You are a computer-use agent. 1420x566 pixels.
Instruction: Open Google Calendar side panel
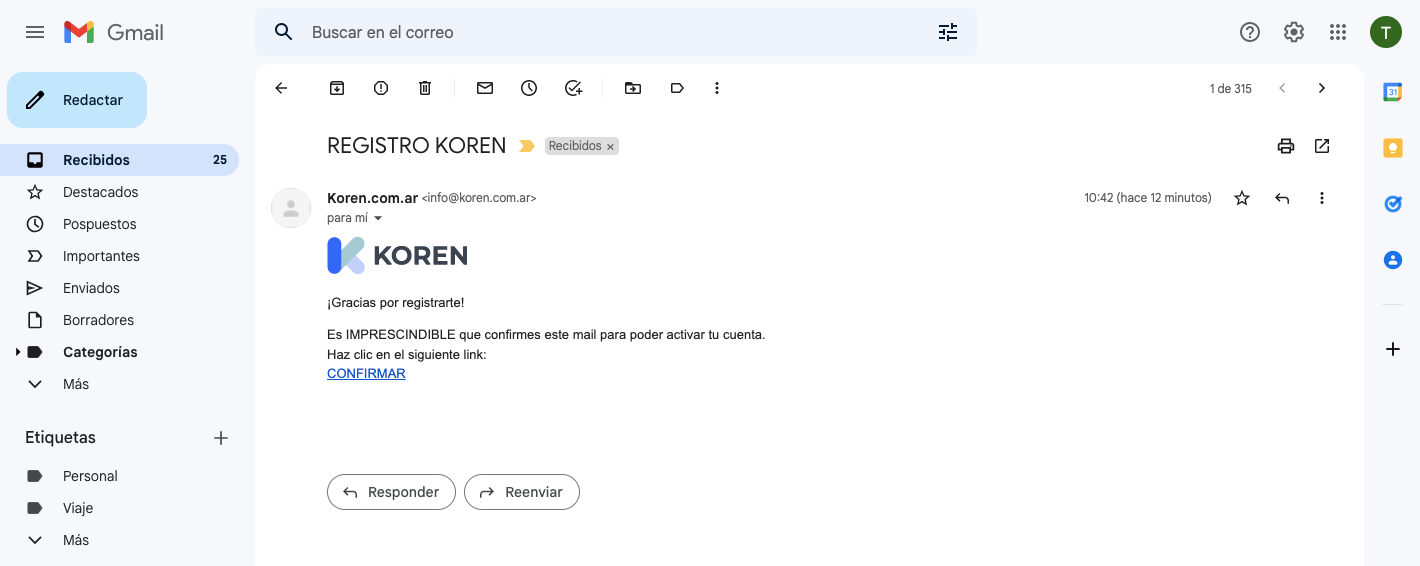coord(1393,92)
